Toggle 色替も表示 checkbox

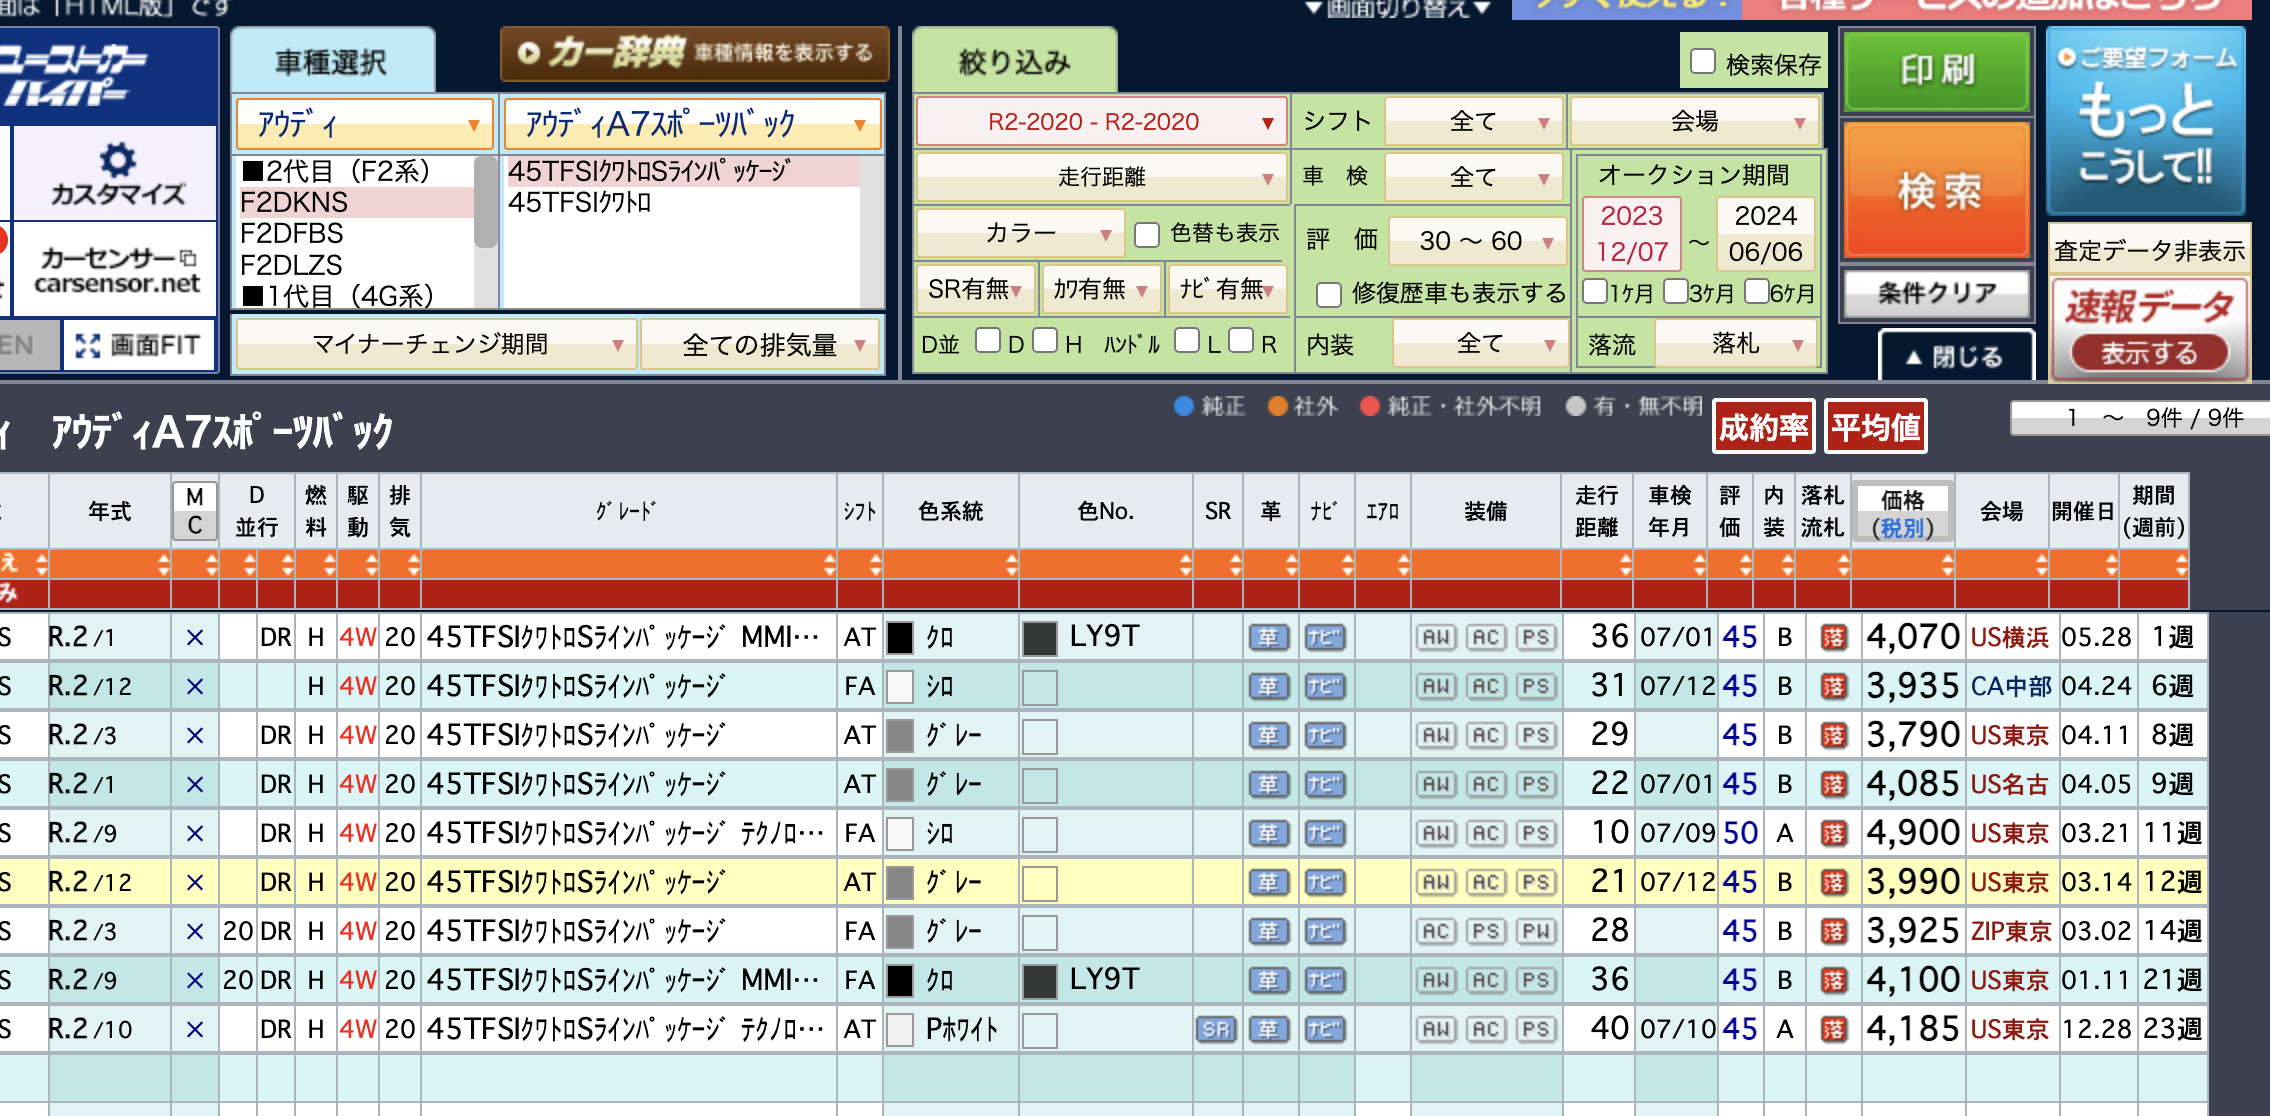pos(1147,234)
